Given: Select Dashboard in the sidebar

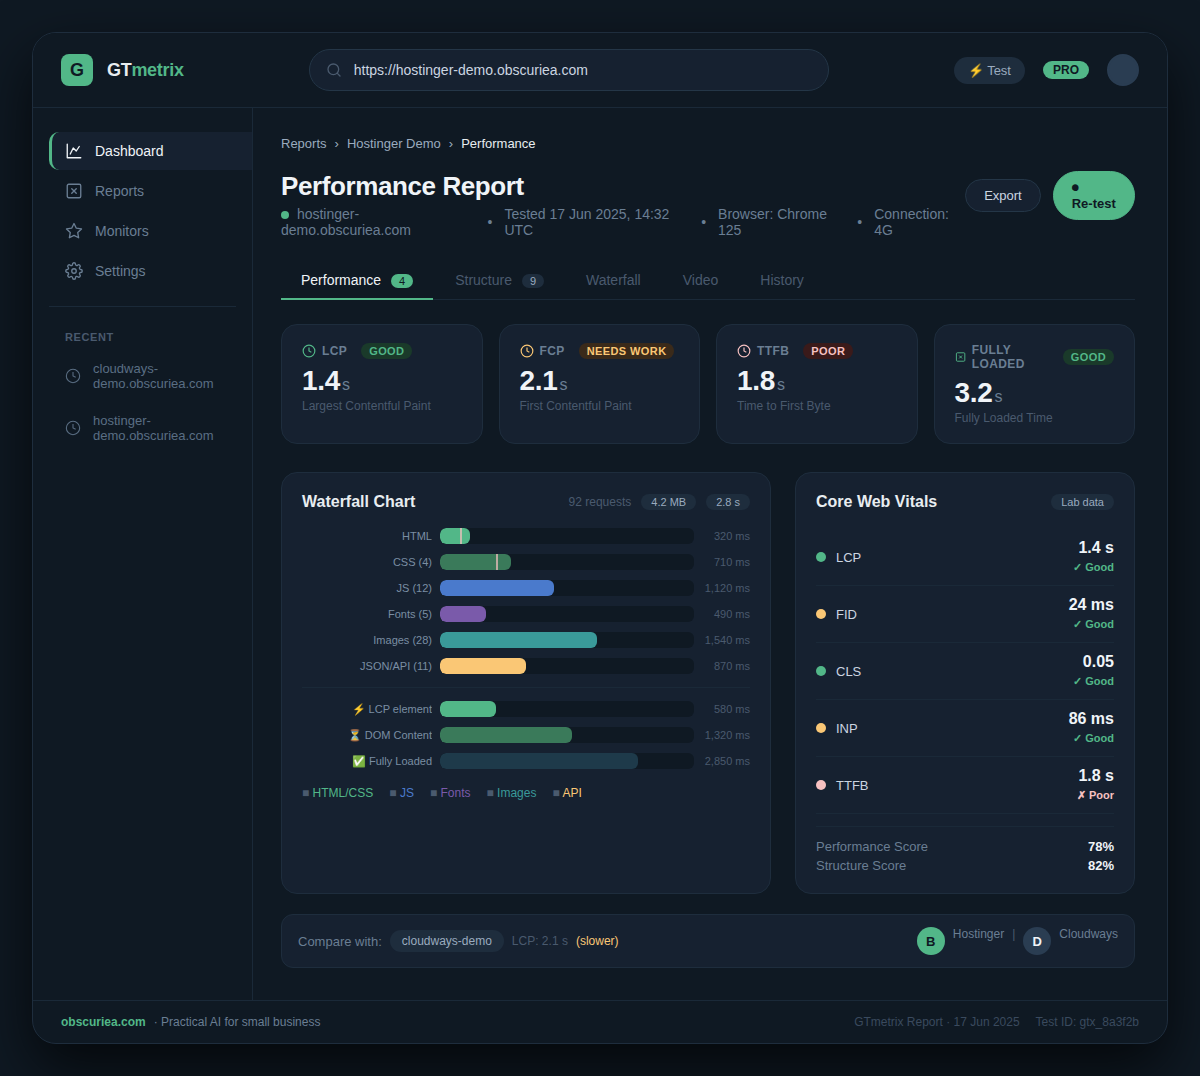Looking at the screenshot, I should pos(150,151).
